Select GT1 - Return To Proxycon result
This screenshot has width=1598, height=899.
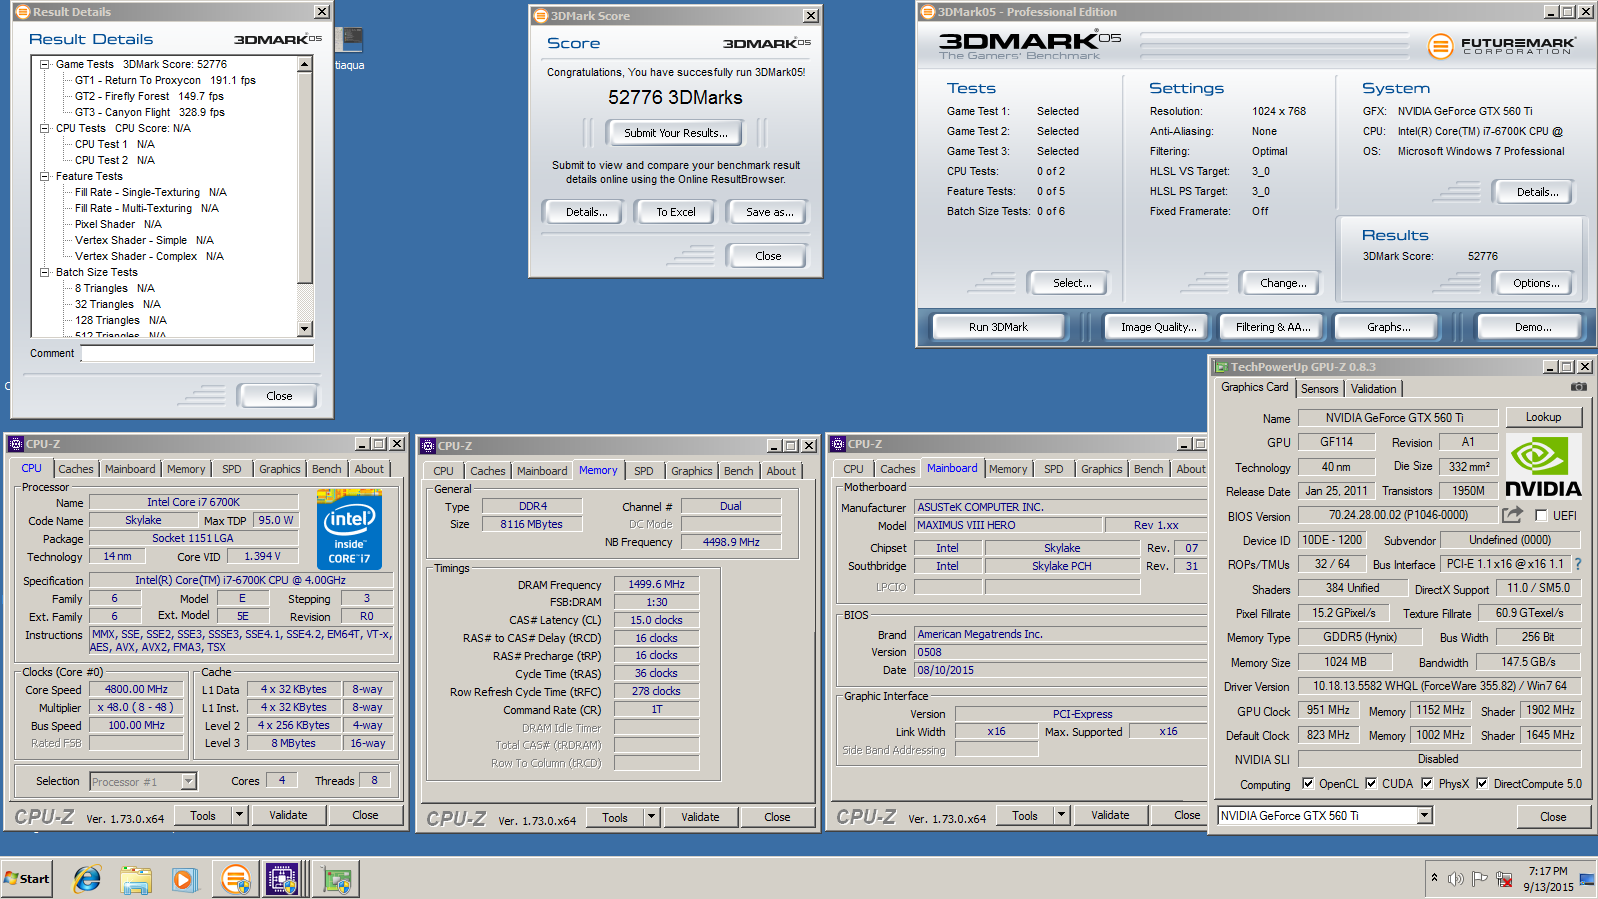tap(165, 80)
